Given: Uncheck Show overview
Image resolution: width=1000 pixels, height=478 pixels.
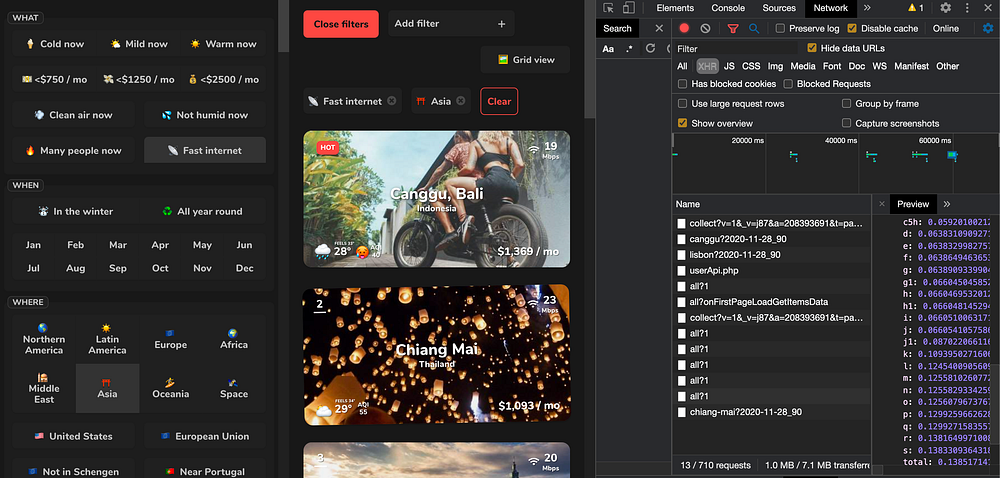Looking at the screenshot, I should tap(683, 123).
